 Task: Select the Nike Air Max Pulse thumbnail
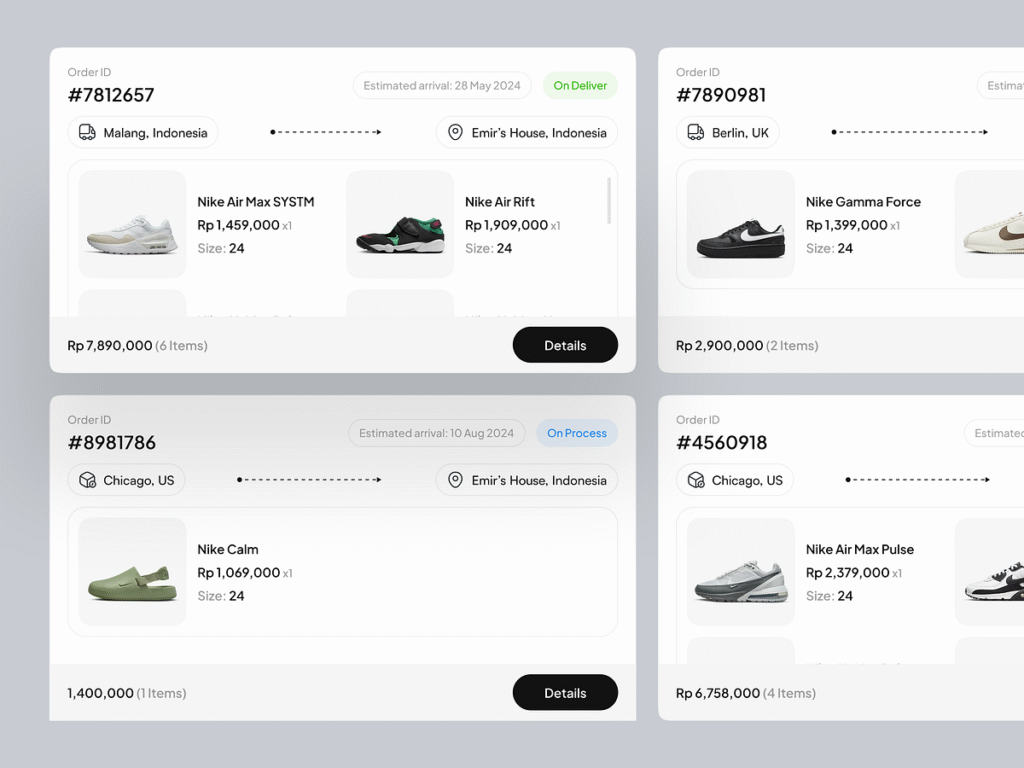(741, 572)
